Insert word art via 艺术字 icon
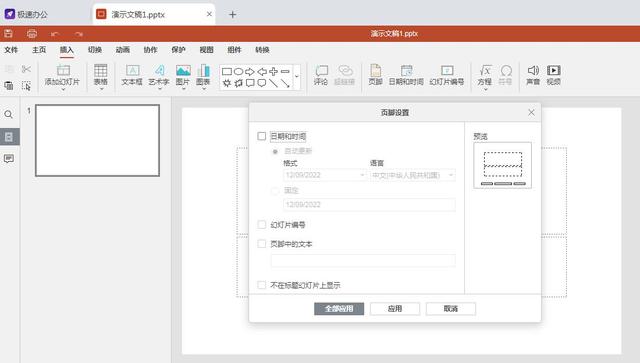The height and width of the screenshot is (363, 640). pos(159,70)
